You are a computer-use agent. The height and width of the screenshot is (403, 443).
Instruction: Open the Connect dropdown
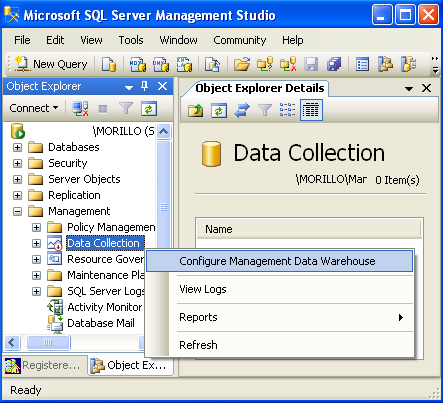(x=34, y=108)
